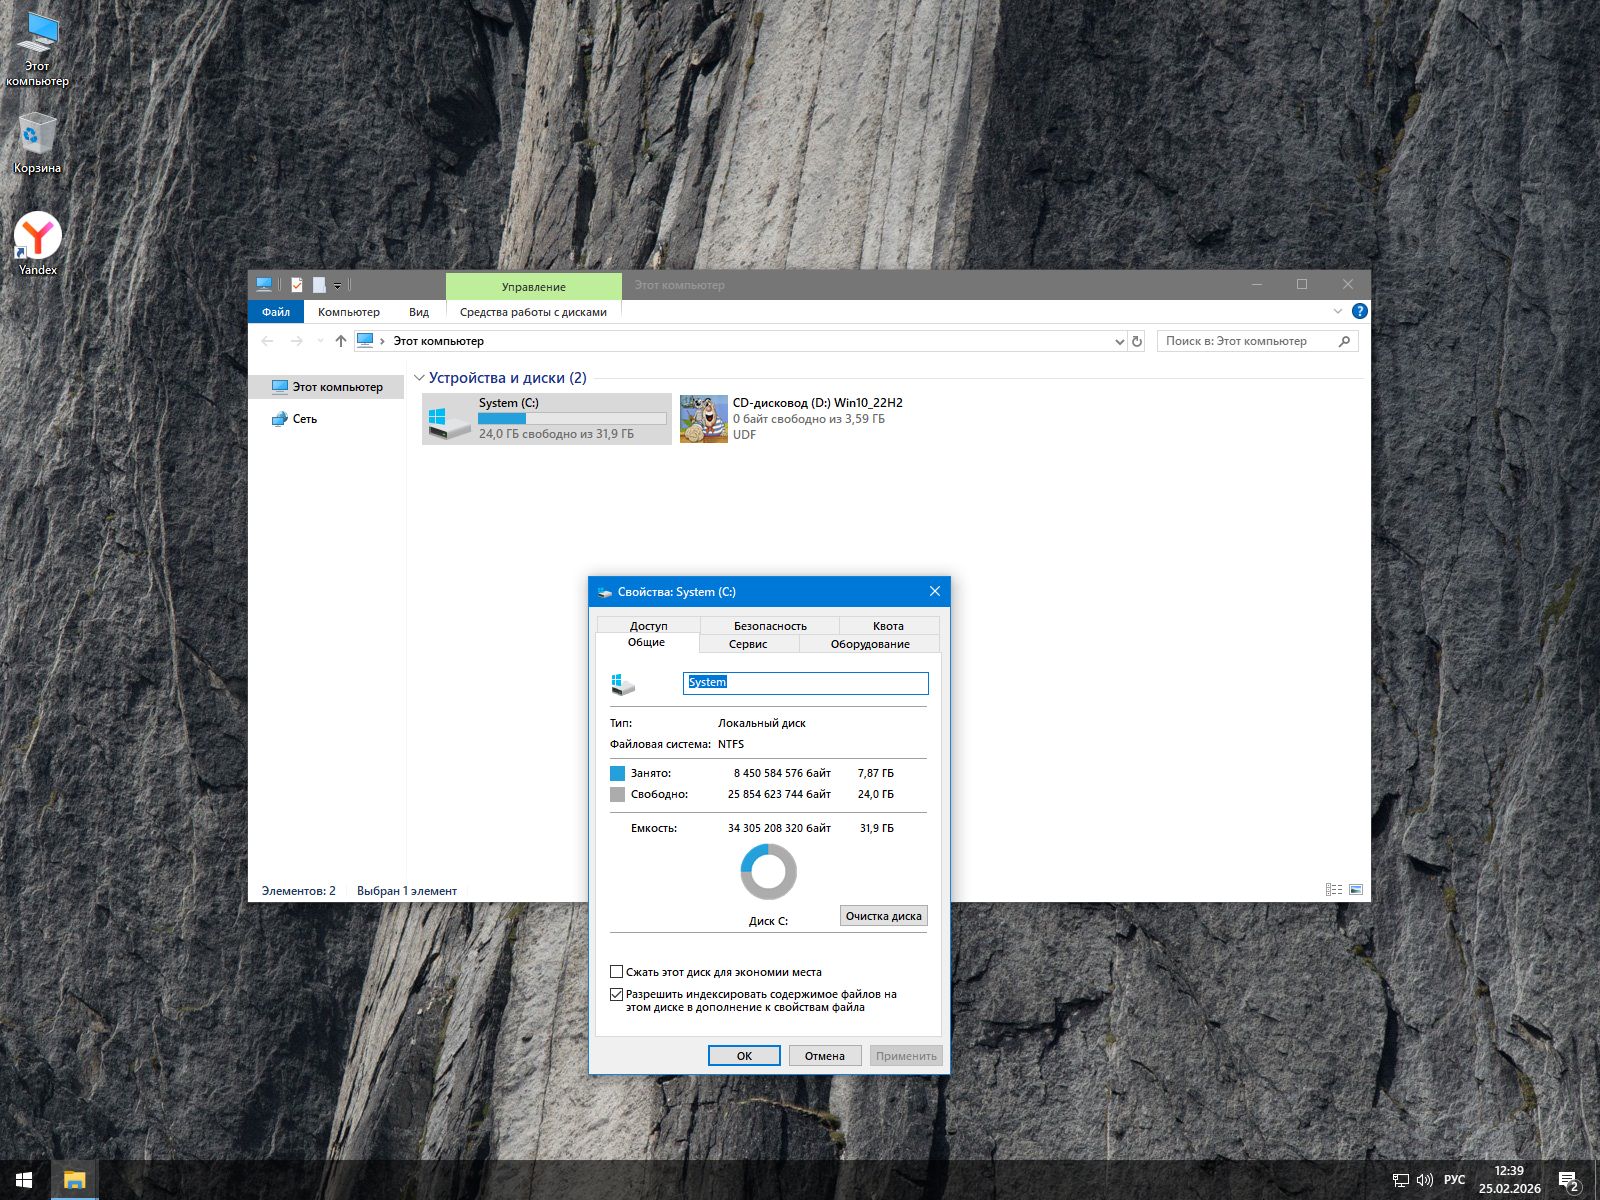Disable the allow file content indexing checkbox
The image size is (1600, 1200).
617,994
